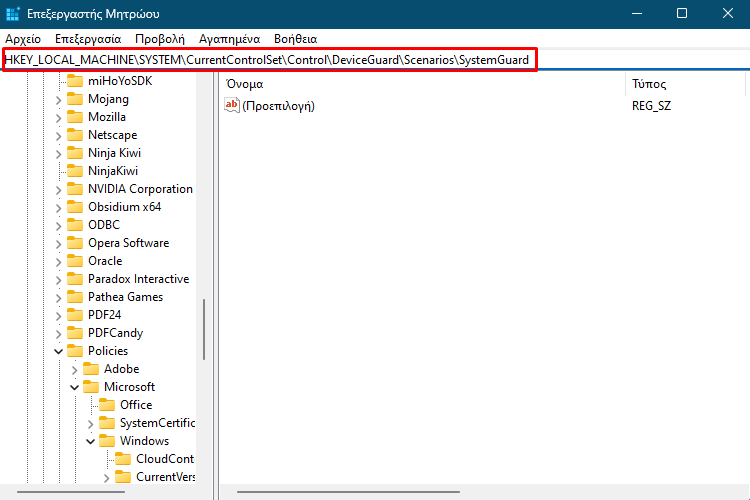750x500 pixels.
Task: Select the ODBC tree label
Action: 104,225
